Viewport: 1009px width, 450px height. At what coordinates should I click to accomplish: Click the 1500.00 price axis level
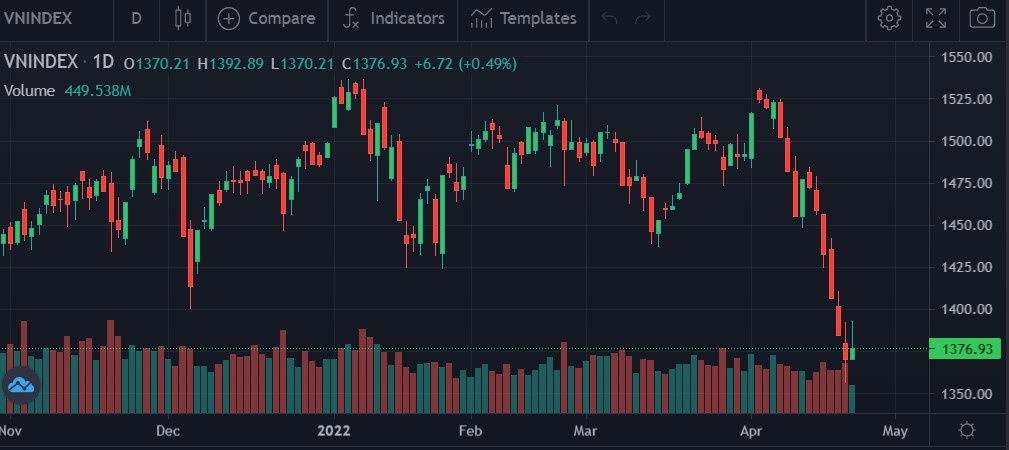coord(966,141)
